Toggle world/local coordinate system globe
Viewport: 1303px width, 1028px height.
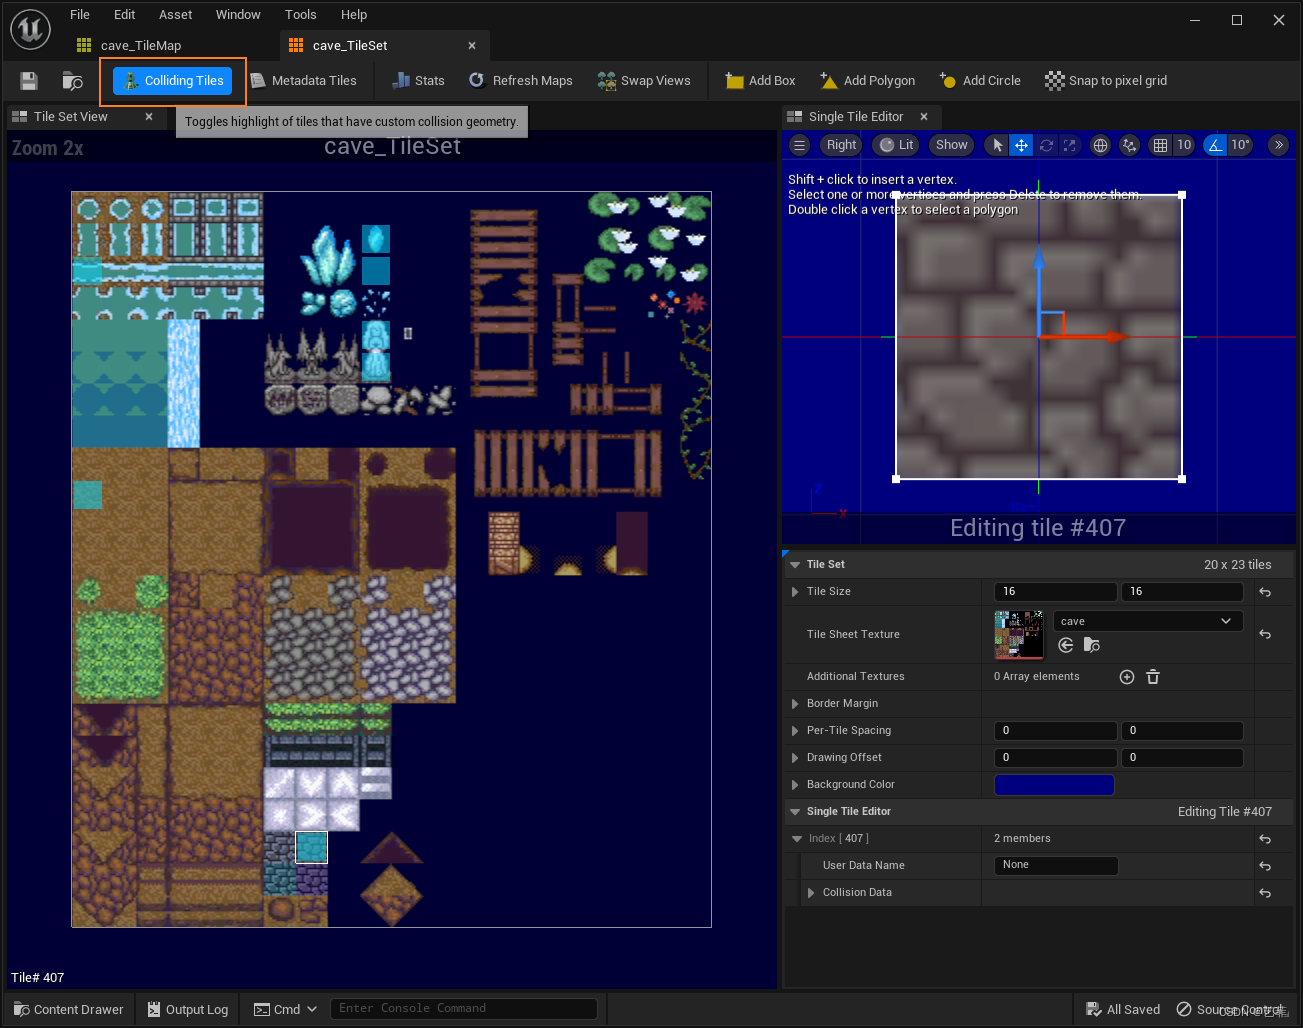(x=1100, y=145)
